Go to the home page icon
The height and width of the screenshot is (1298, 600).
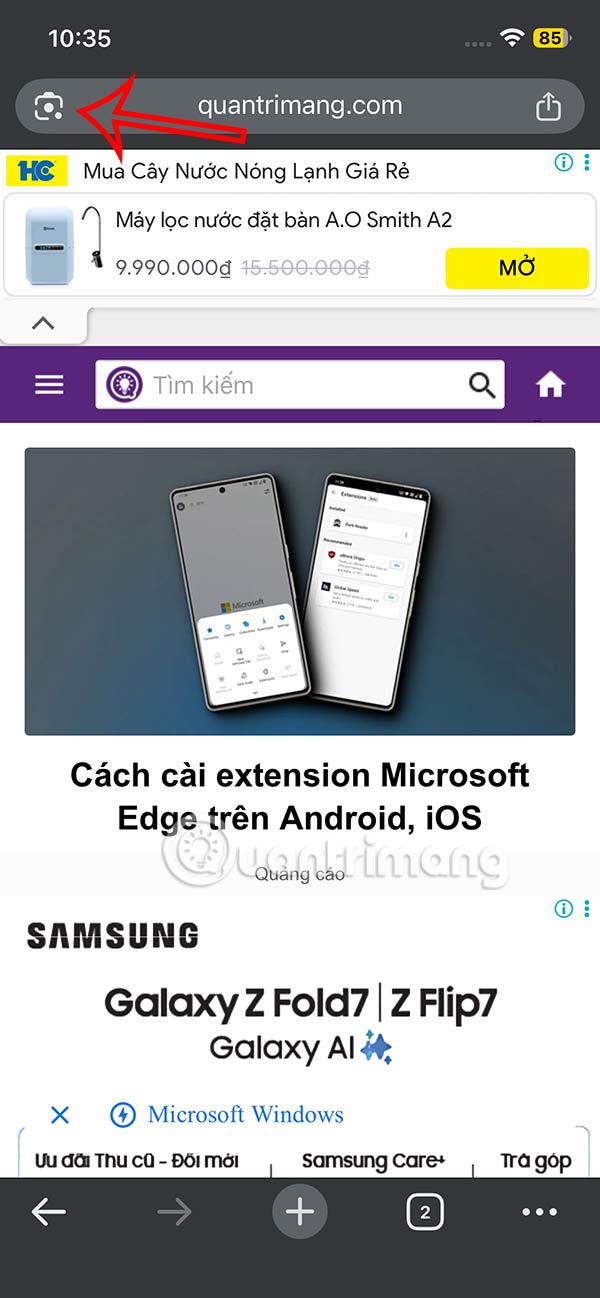(551, 385)
